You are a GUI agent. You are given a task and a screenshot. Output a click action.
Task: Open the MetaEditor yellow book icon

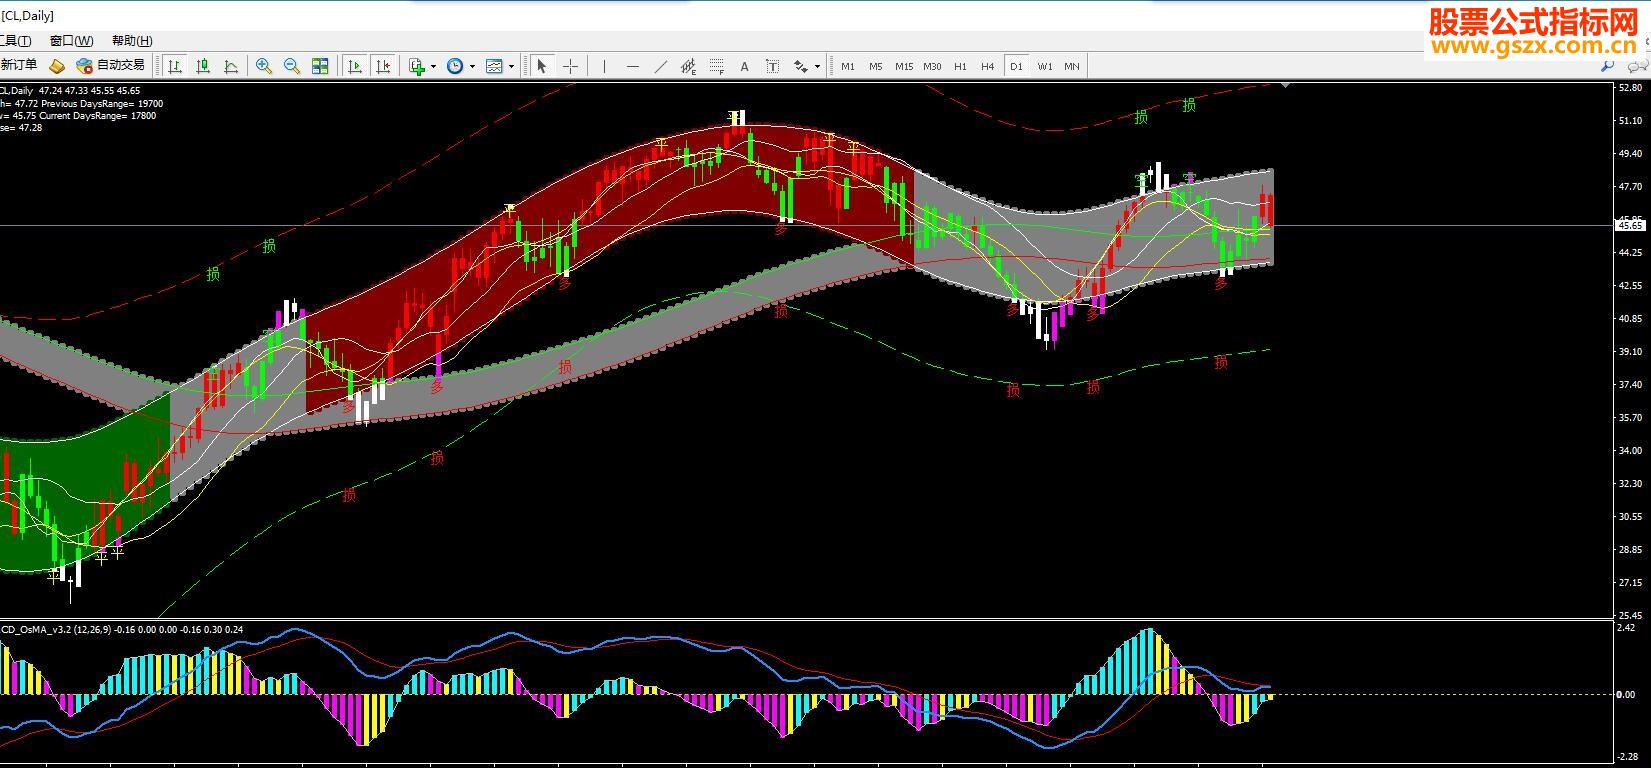click(57, 66)
